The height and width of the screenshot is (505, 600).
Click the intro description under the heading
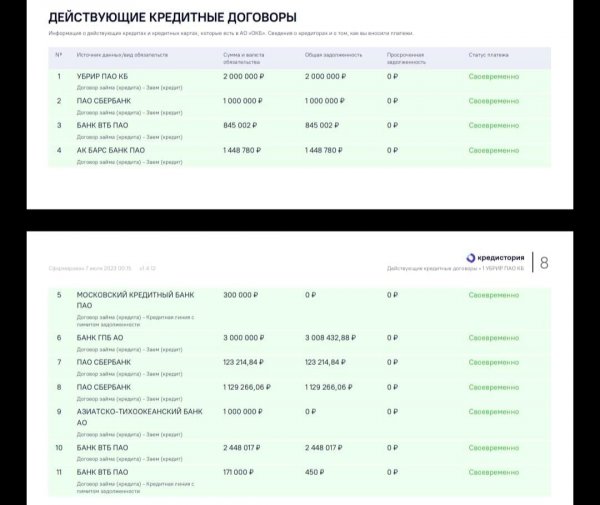click(231, 33)
